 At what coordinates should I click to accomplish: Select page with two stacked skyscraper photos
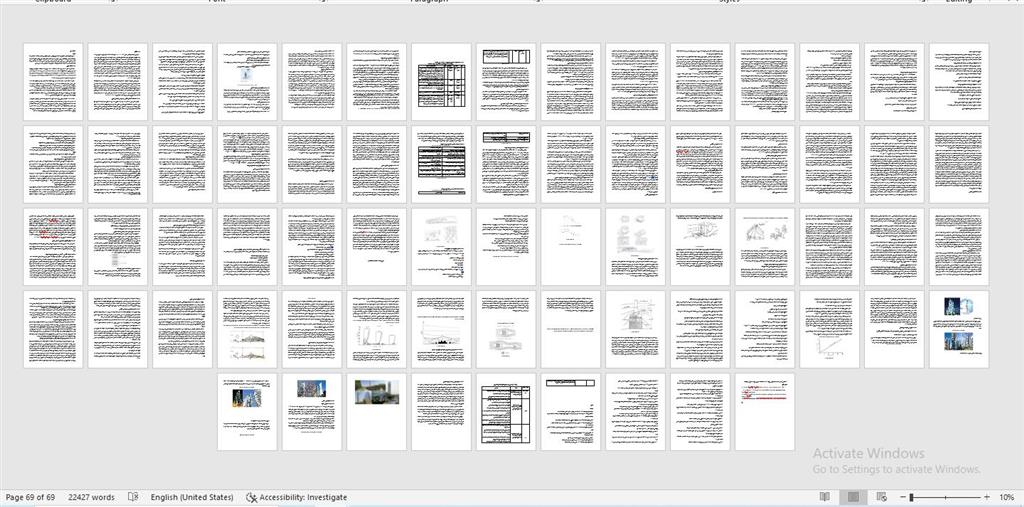tap(959, 329)
